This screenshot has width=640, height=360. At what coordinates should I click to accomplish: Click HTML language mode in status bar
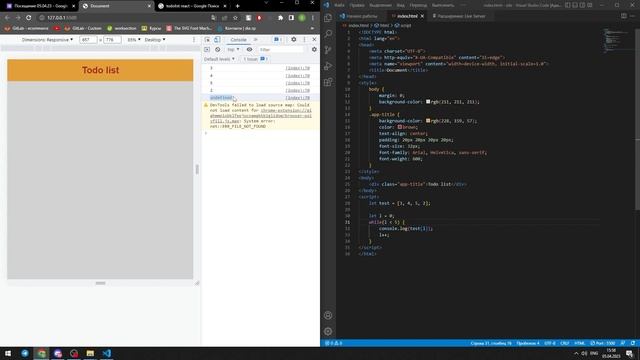click(x=579, y=343)
